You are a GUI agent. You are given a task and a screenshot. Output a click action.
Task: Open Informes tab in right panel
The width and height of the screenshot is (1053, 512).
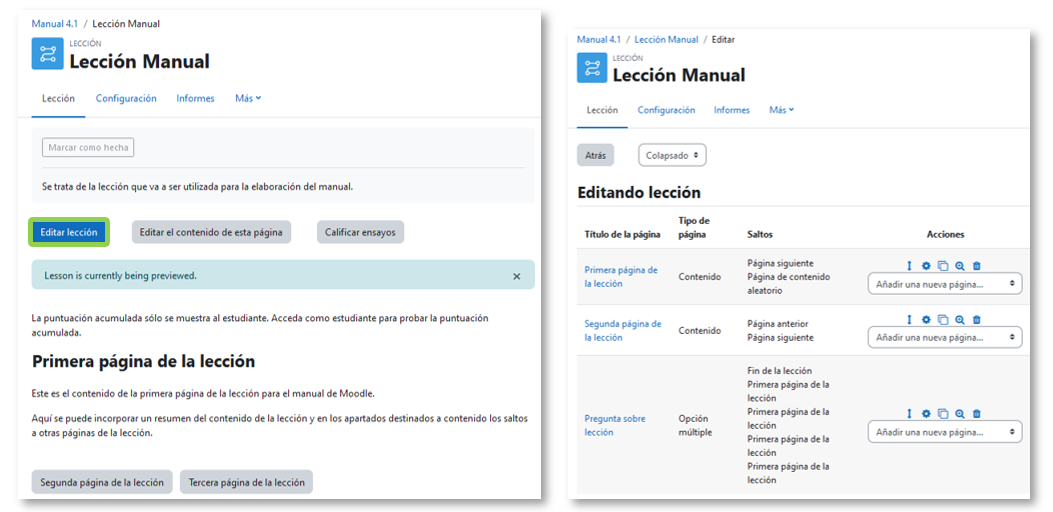(732, 110)
